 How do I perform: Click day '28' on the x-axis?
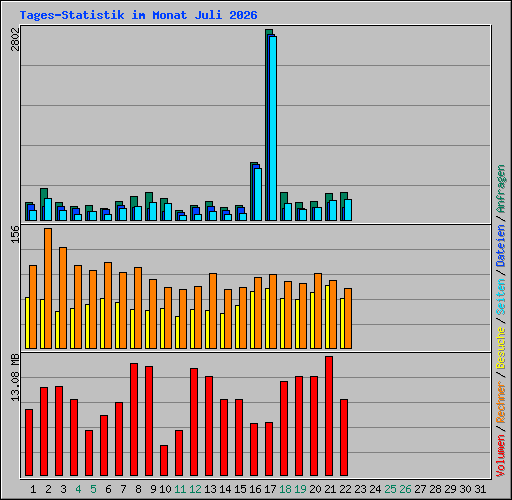point(435,489)
